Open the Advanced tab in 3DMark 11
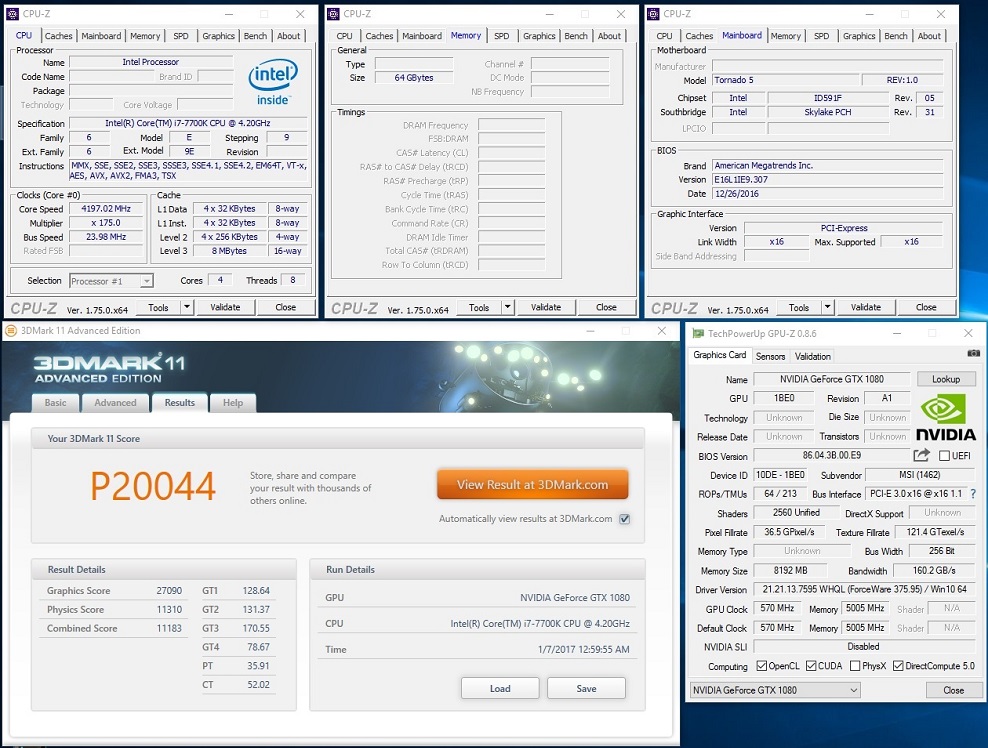 click(115, 403)
